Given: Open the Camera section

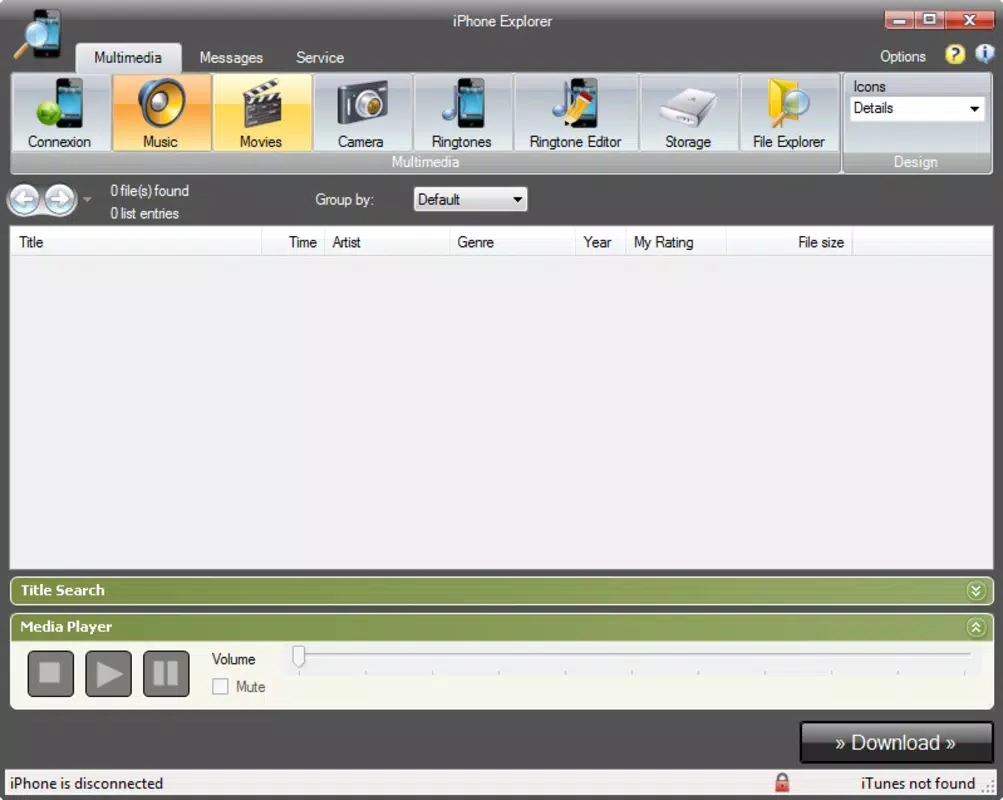Looking at the screenshot, I should [x=361, y=113].
